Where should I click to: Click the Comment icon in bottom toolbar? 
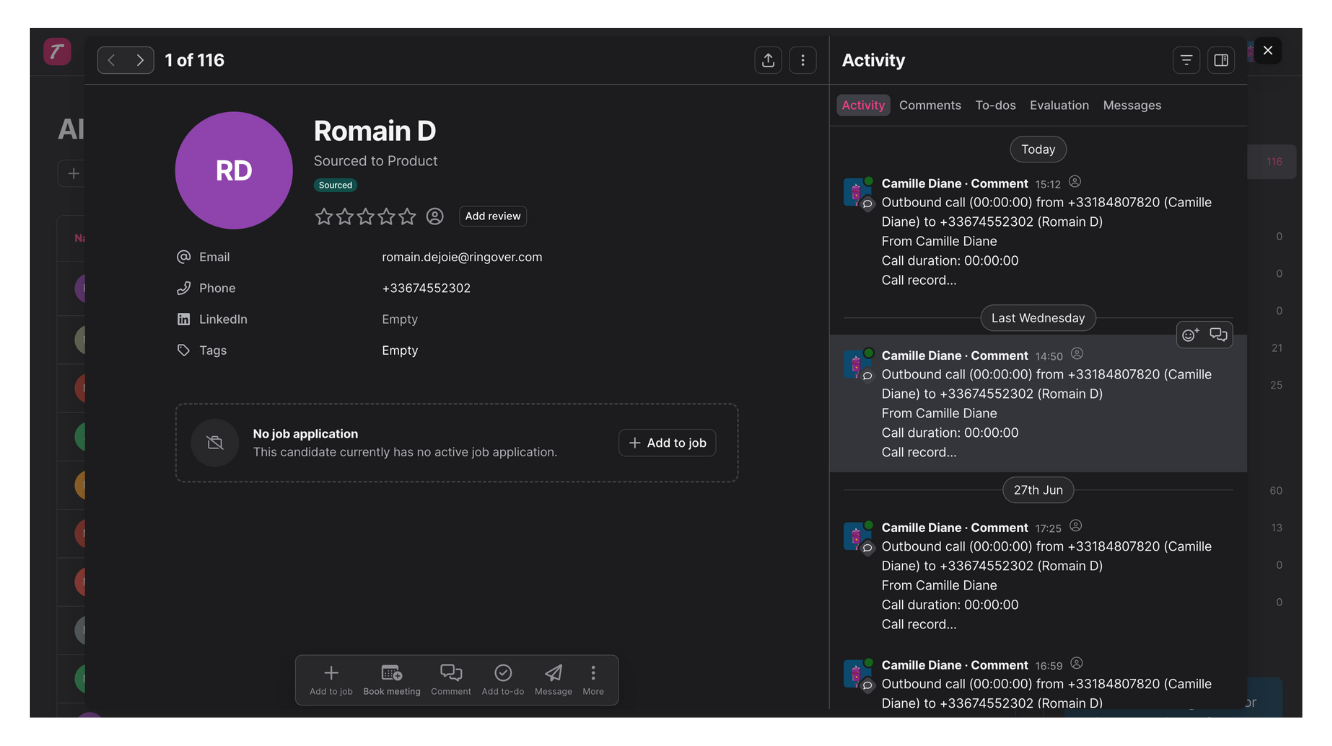coord(451,673)
